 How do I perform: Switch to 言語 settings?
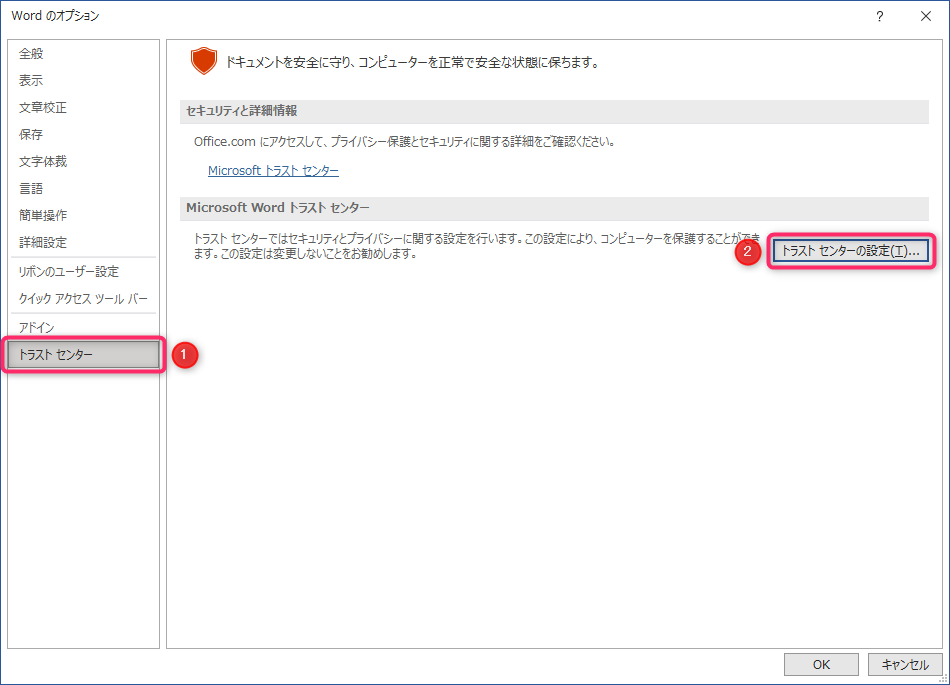[83, 188]
